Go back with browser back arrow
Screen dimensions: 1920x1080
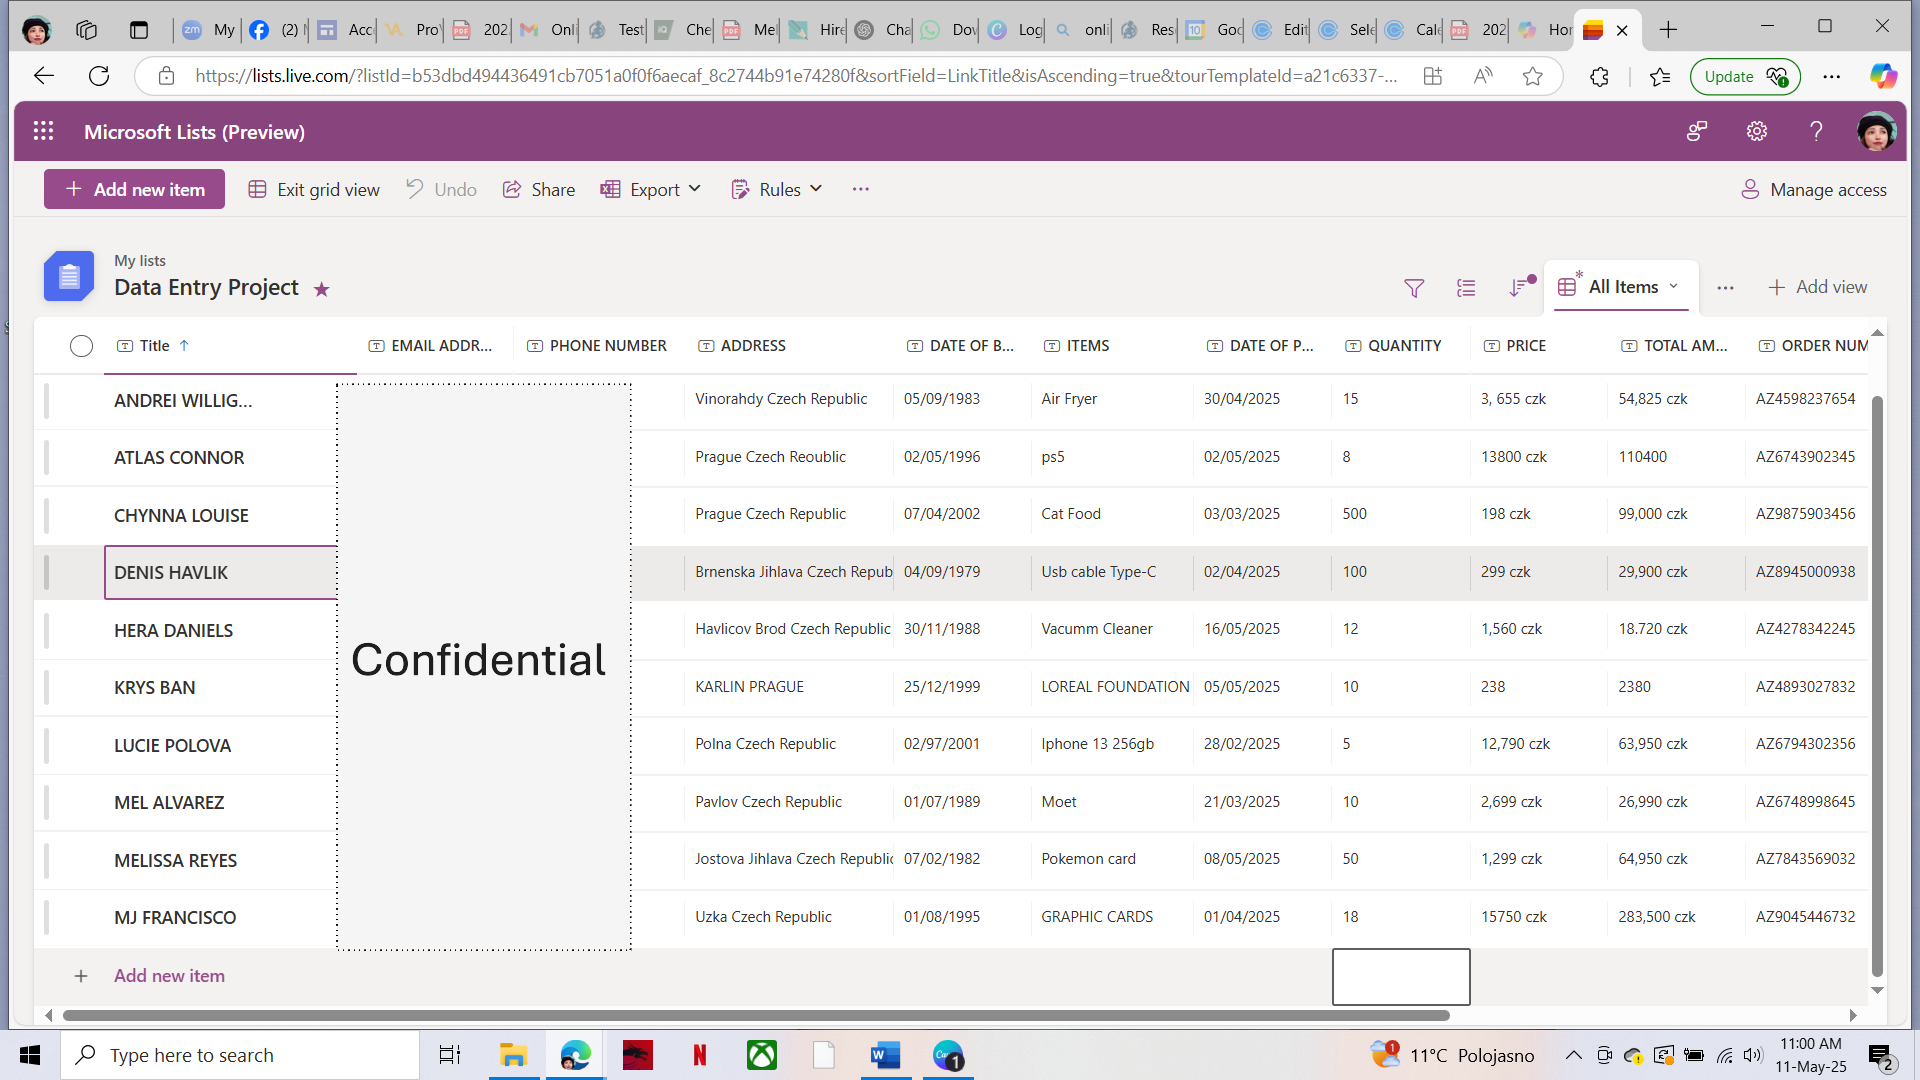pyautogui.click(x=43, y=76)
